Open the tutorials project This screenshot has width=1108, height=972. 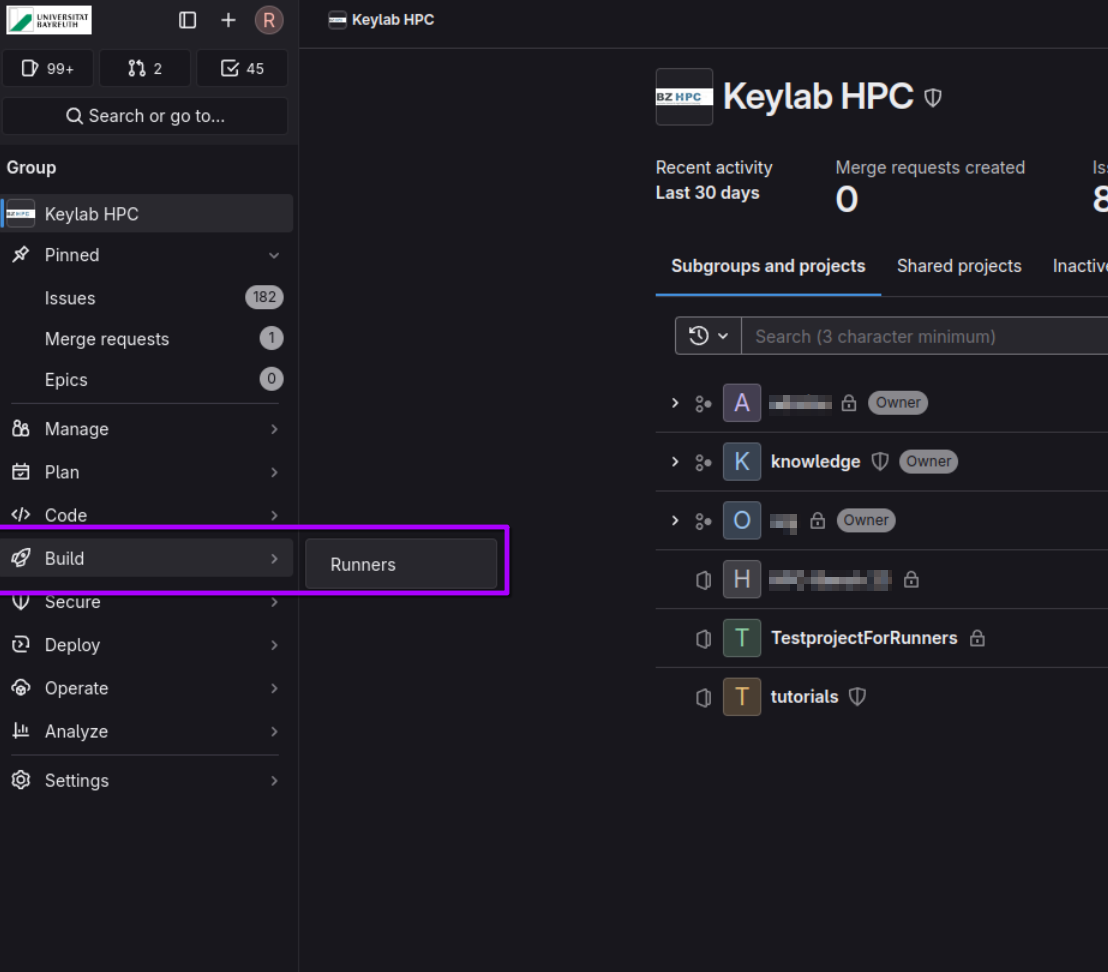tap(804, 697)
